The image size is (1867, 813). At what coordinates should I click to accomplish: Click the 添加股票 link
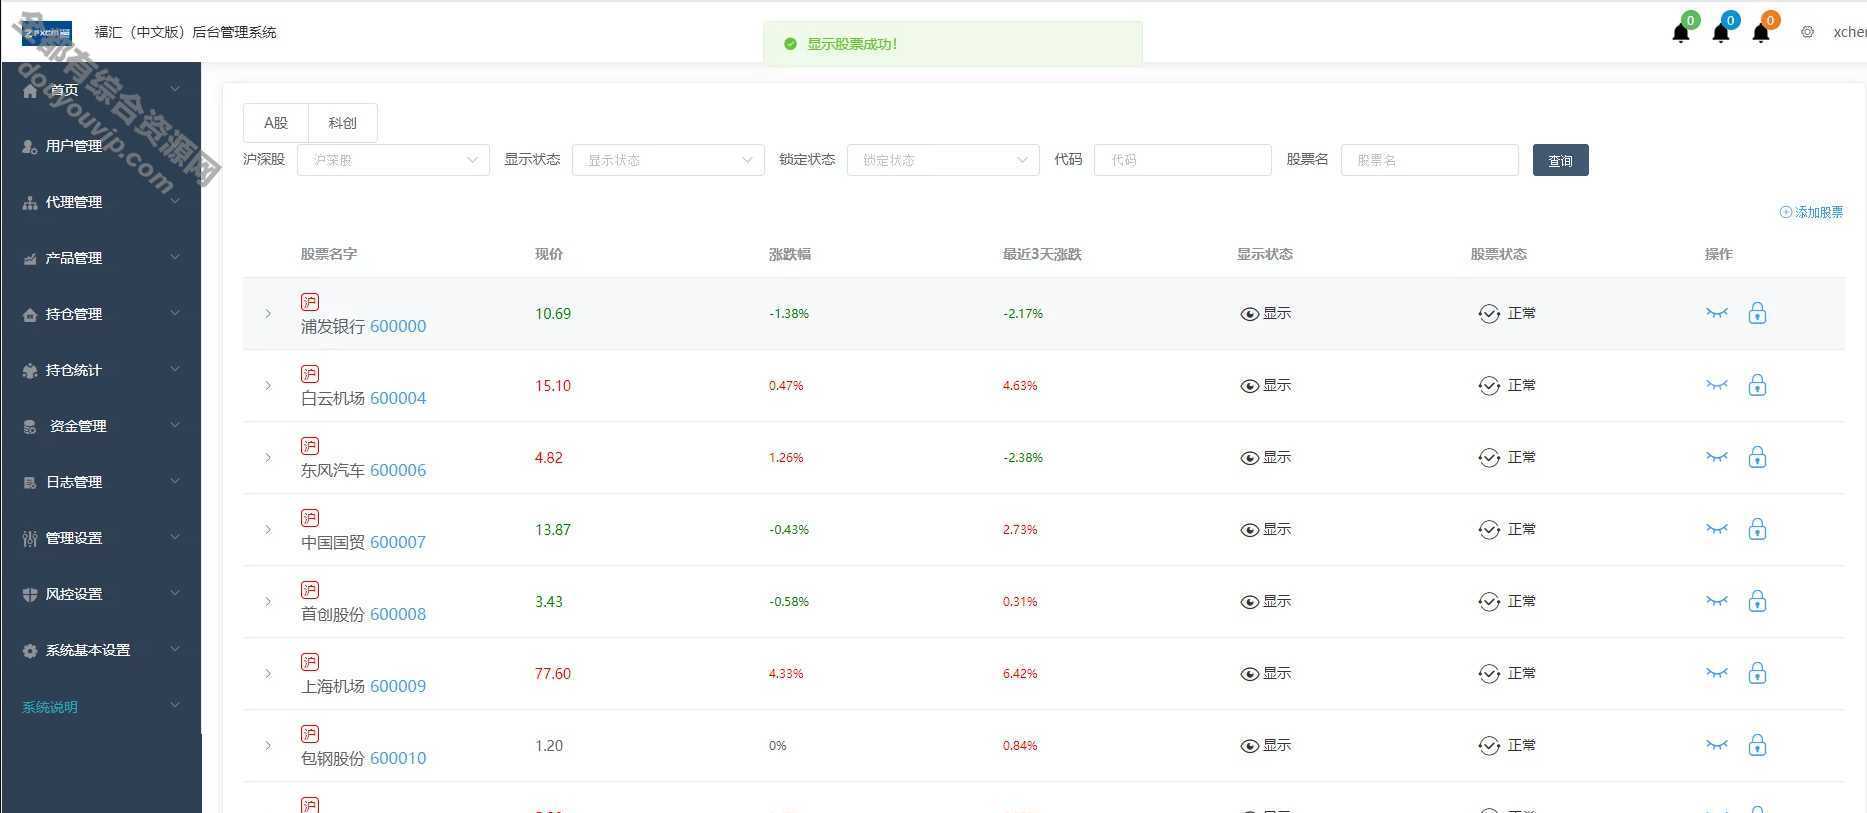(x=1811, y=212)
